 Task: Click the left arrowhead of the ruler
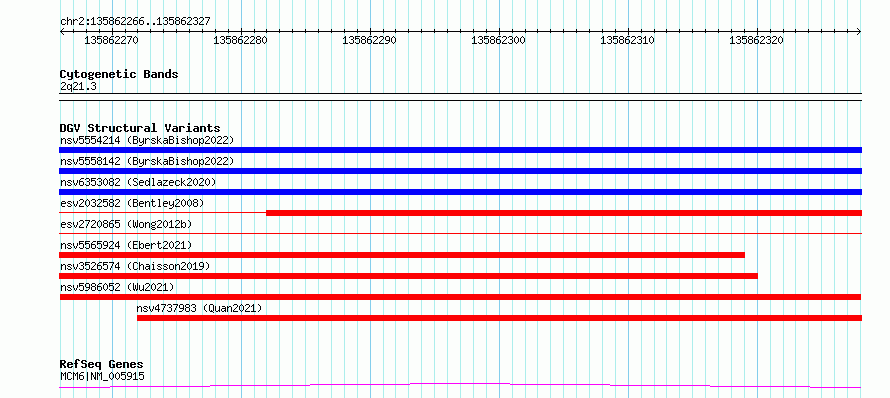click(62, 32)
